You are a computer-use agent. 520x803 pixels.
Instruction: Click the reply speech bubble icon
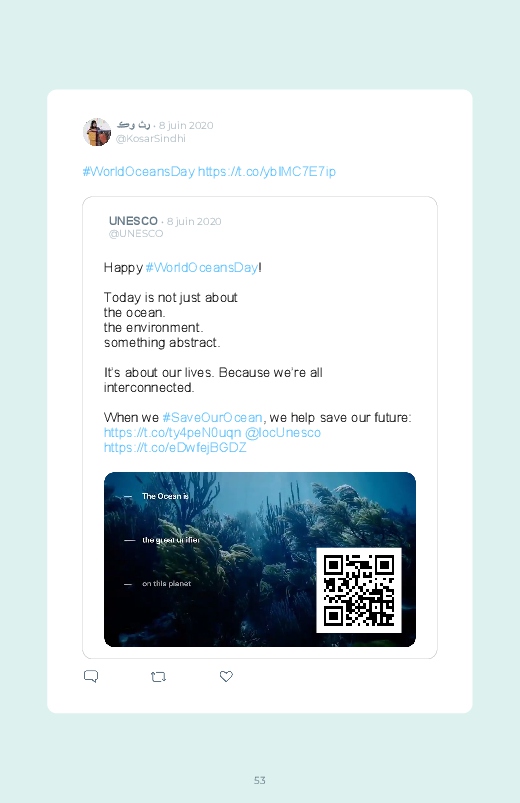point(91,677)
